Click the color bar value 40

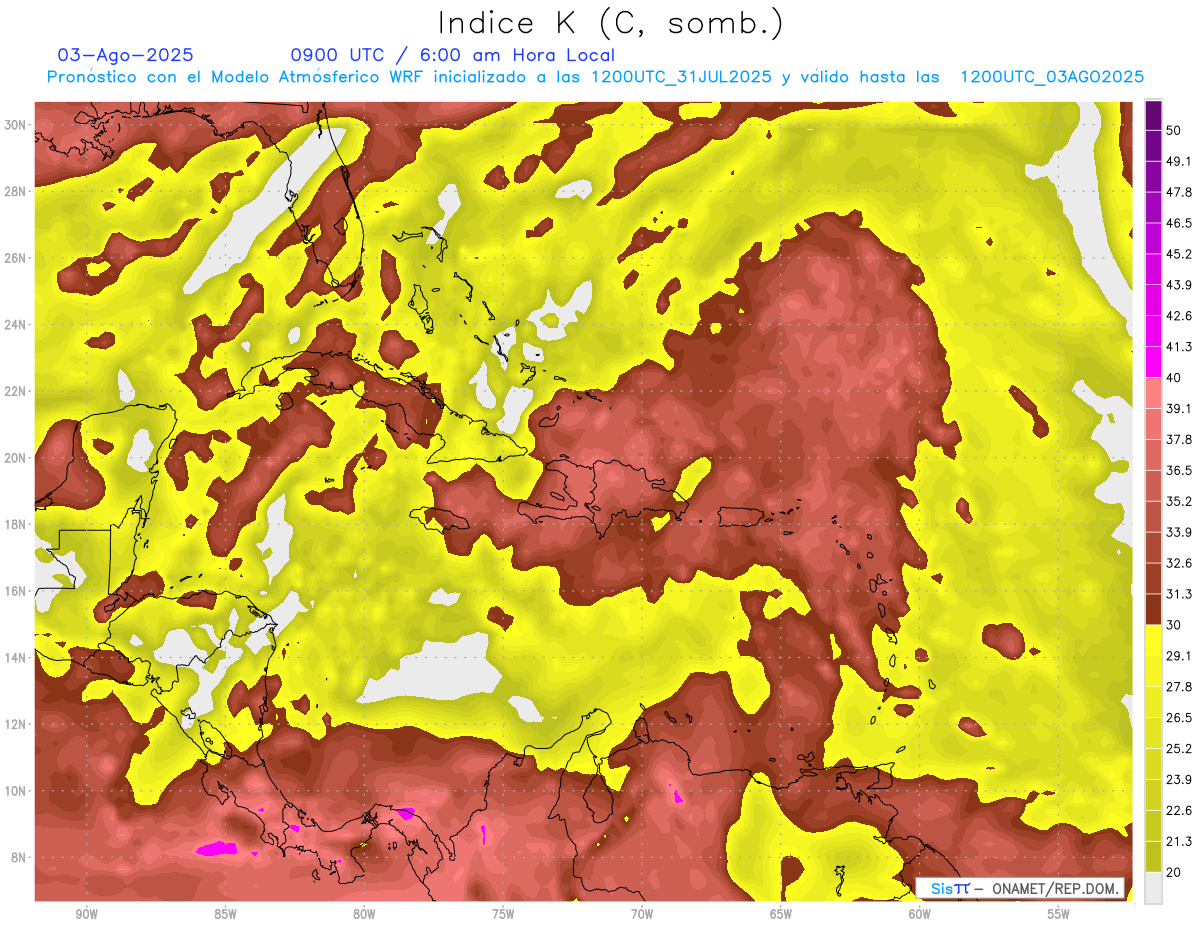tap(1173, 378)
